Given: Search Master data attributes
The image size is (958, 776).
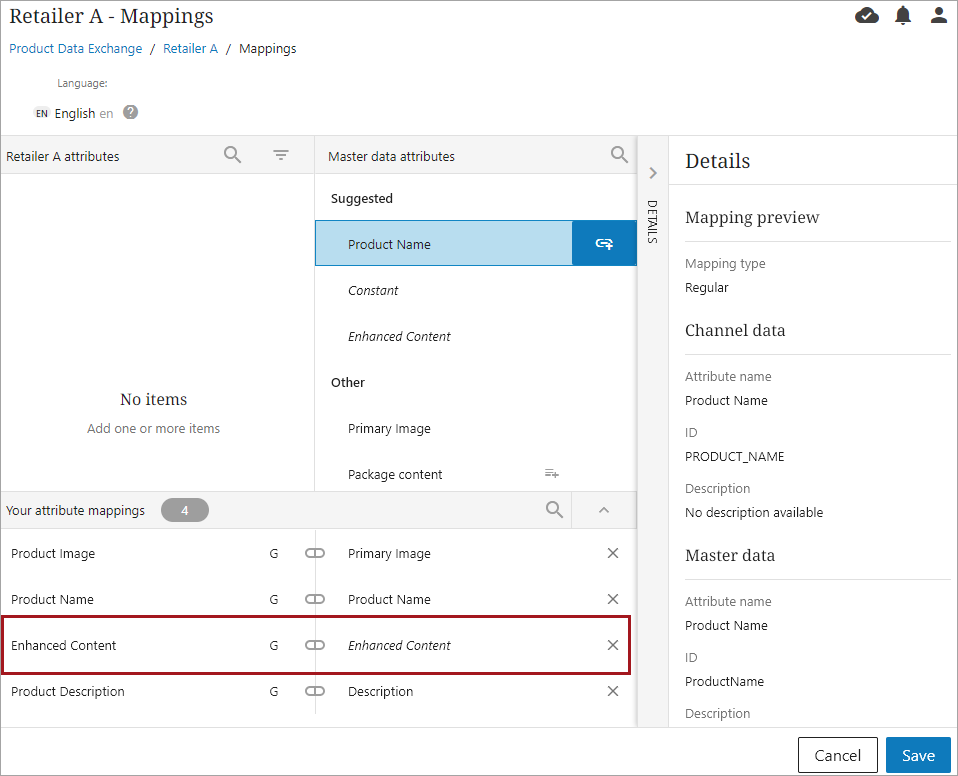Looking at the screenshot, I should click(619, 155).
